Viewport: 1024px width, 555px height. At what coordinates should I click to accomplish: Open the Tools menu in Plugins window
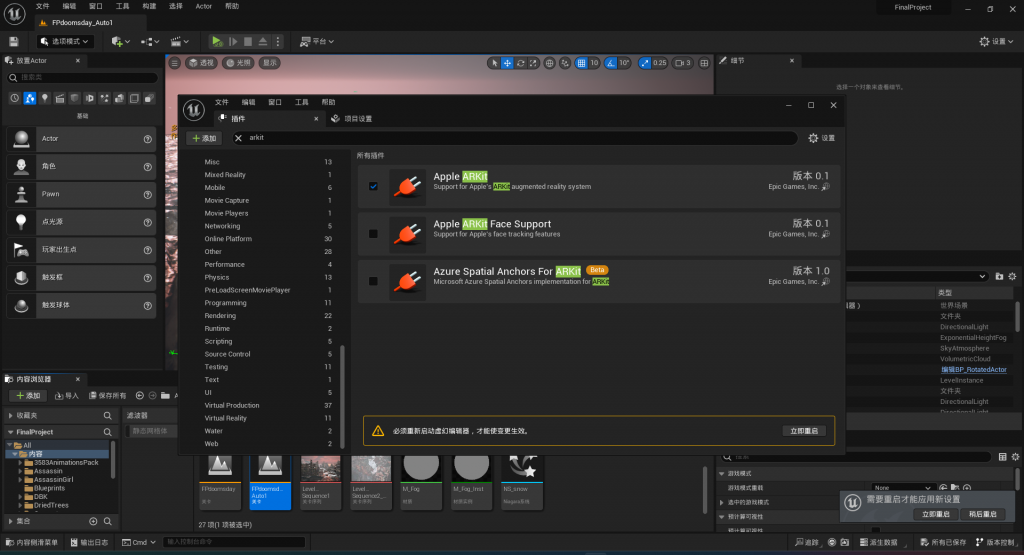[x=302, y=103]
